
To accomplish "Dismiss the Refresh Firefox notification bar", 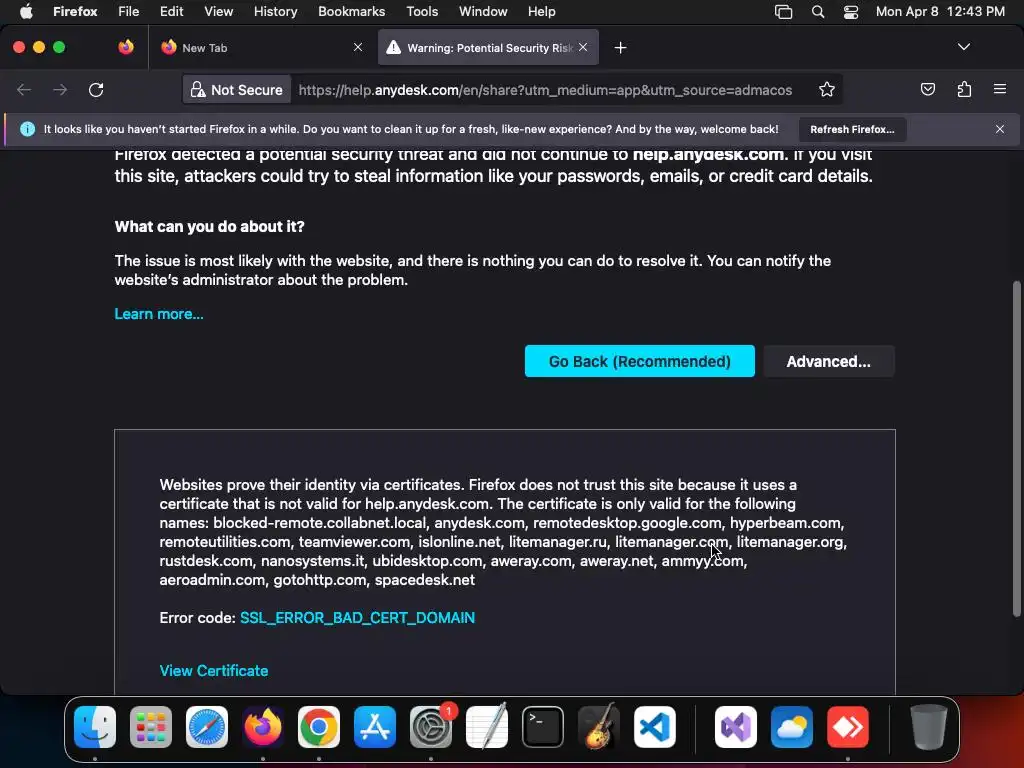I will [x=1000, y=129].
